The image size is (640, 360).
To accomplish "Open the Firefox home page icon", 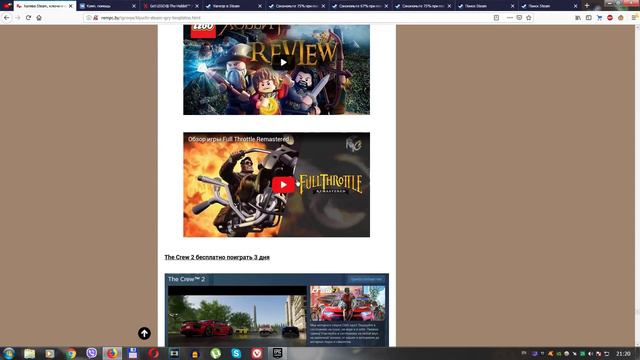I will (39, 18).
